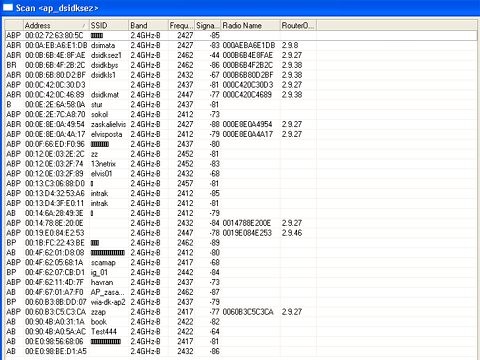Select the row with SSID zaskalielvis
This screenshot has width=480, height=360.
241,124
